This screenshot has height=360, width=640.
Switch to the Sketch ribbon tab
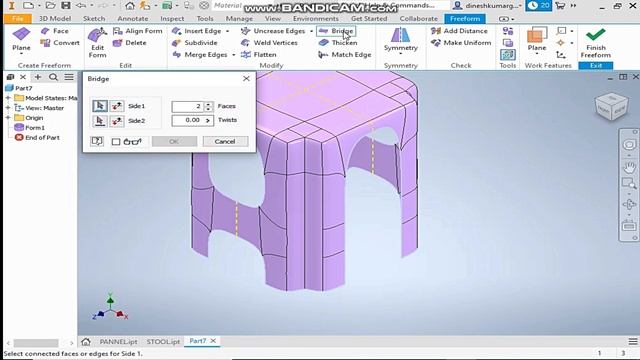point(94,19)
